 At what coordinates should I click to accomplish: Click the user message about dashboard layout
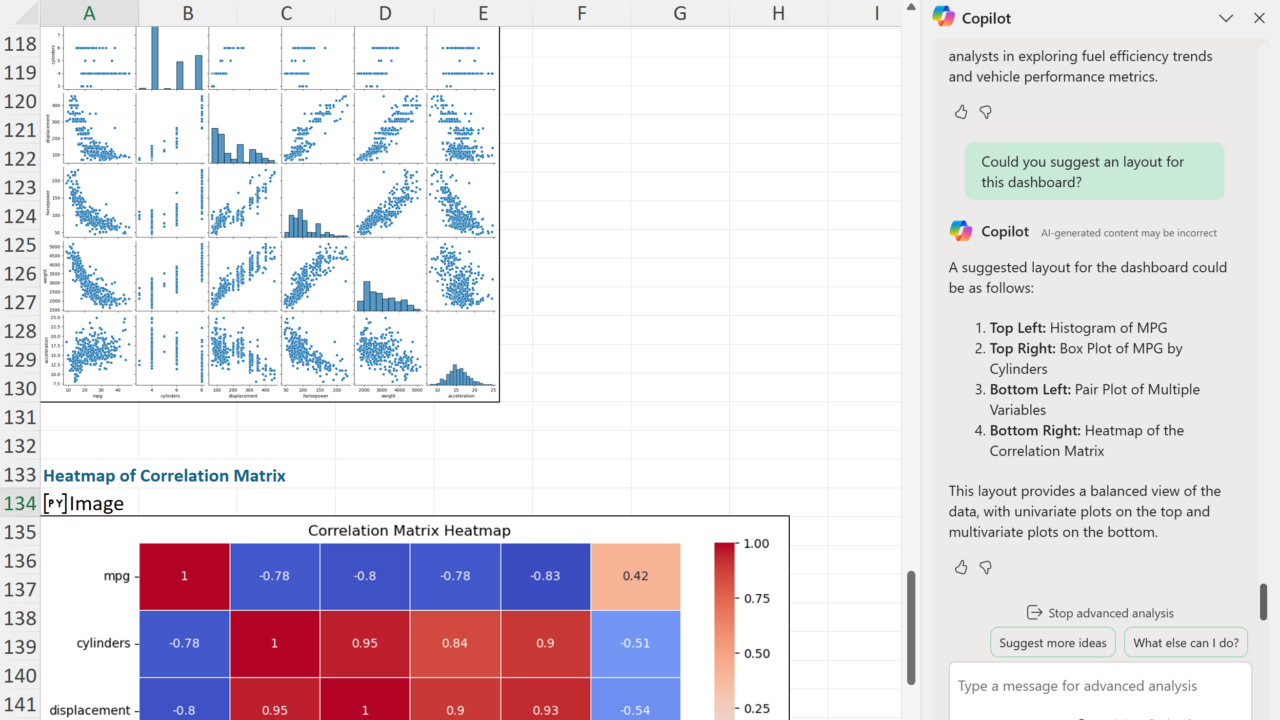point(1094,171)
